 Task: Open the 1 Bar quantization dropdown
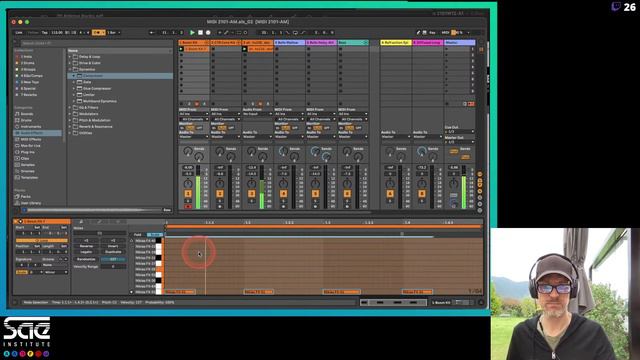coord(113,32)
